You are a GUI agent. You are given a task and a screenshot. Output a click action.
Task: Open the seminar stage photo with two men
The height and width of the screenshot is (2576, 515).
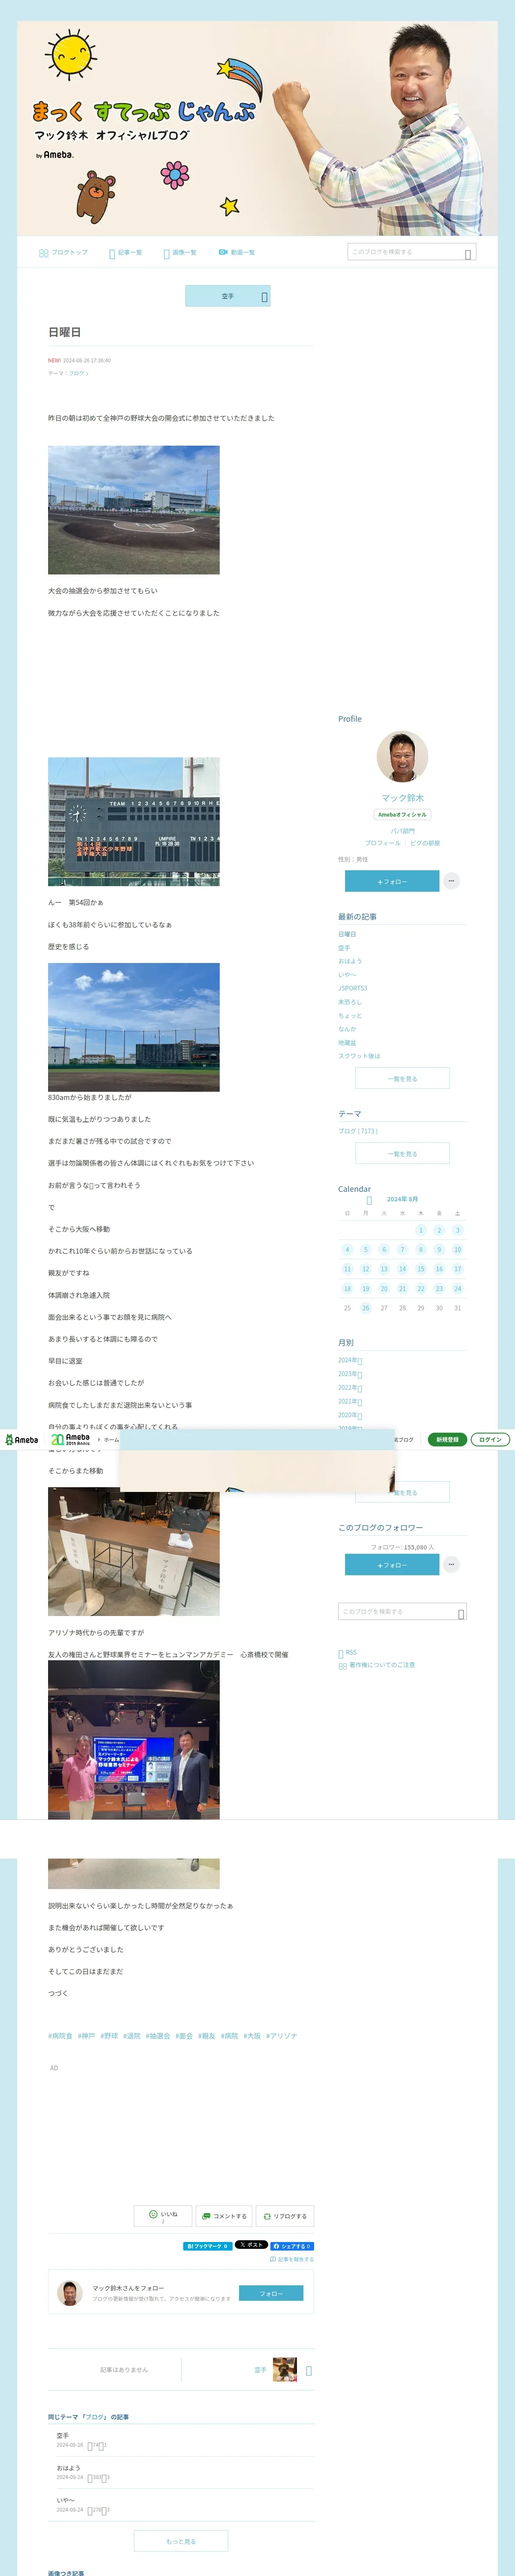pos(134,1740)
